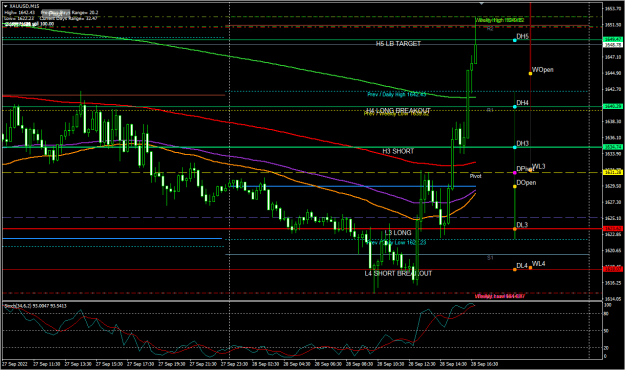This screenshot has width=625, height=370.
Task: Open the XAUUSD,M15 chart dropdown arrow
Action: [x=6, y=6]
